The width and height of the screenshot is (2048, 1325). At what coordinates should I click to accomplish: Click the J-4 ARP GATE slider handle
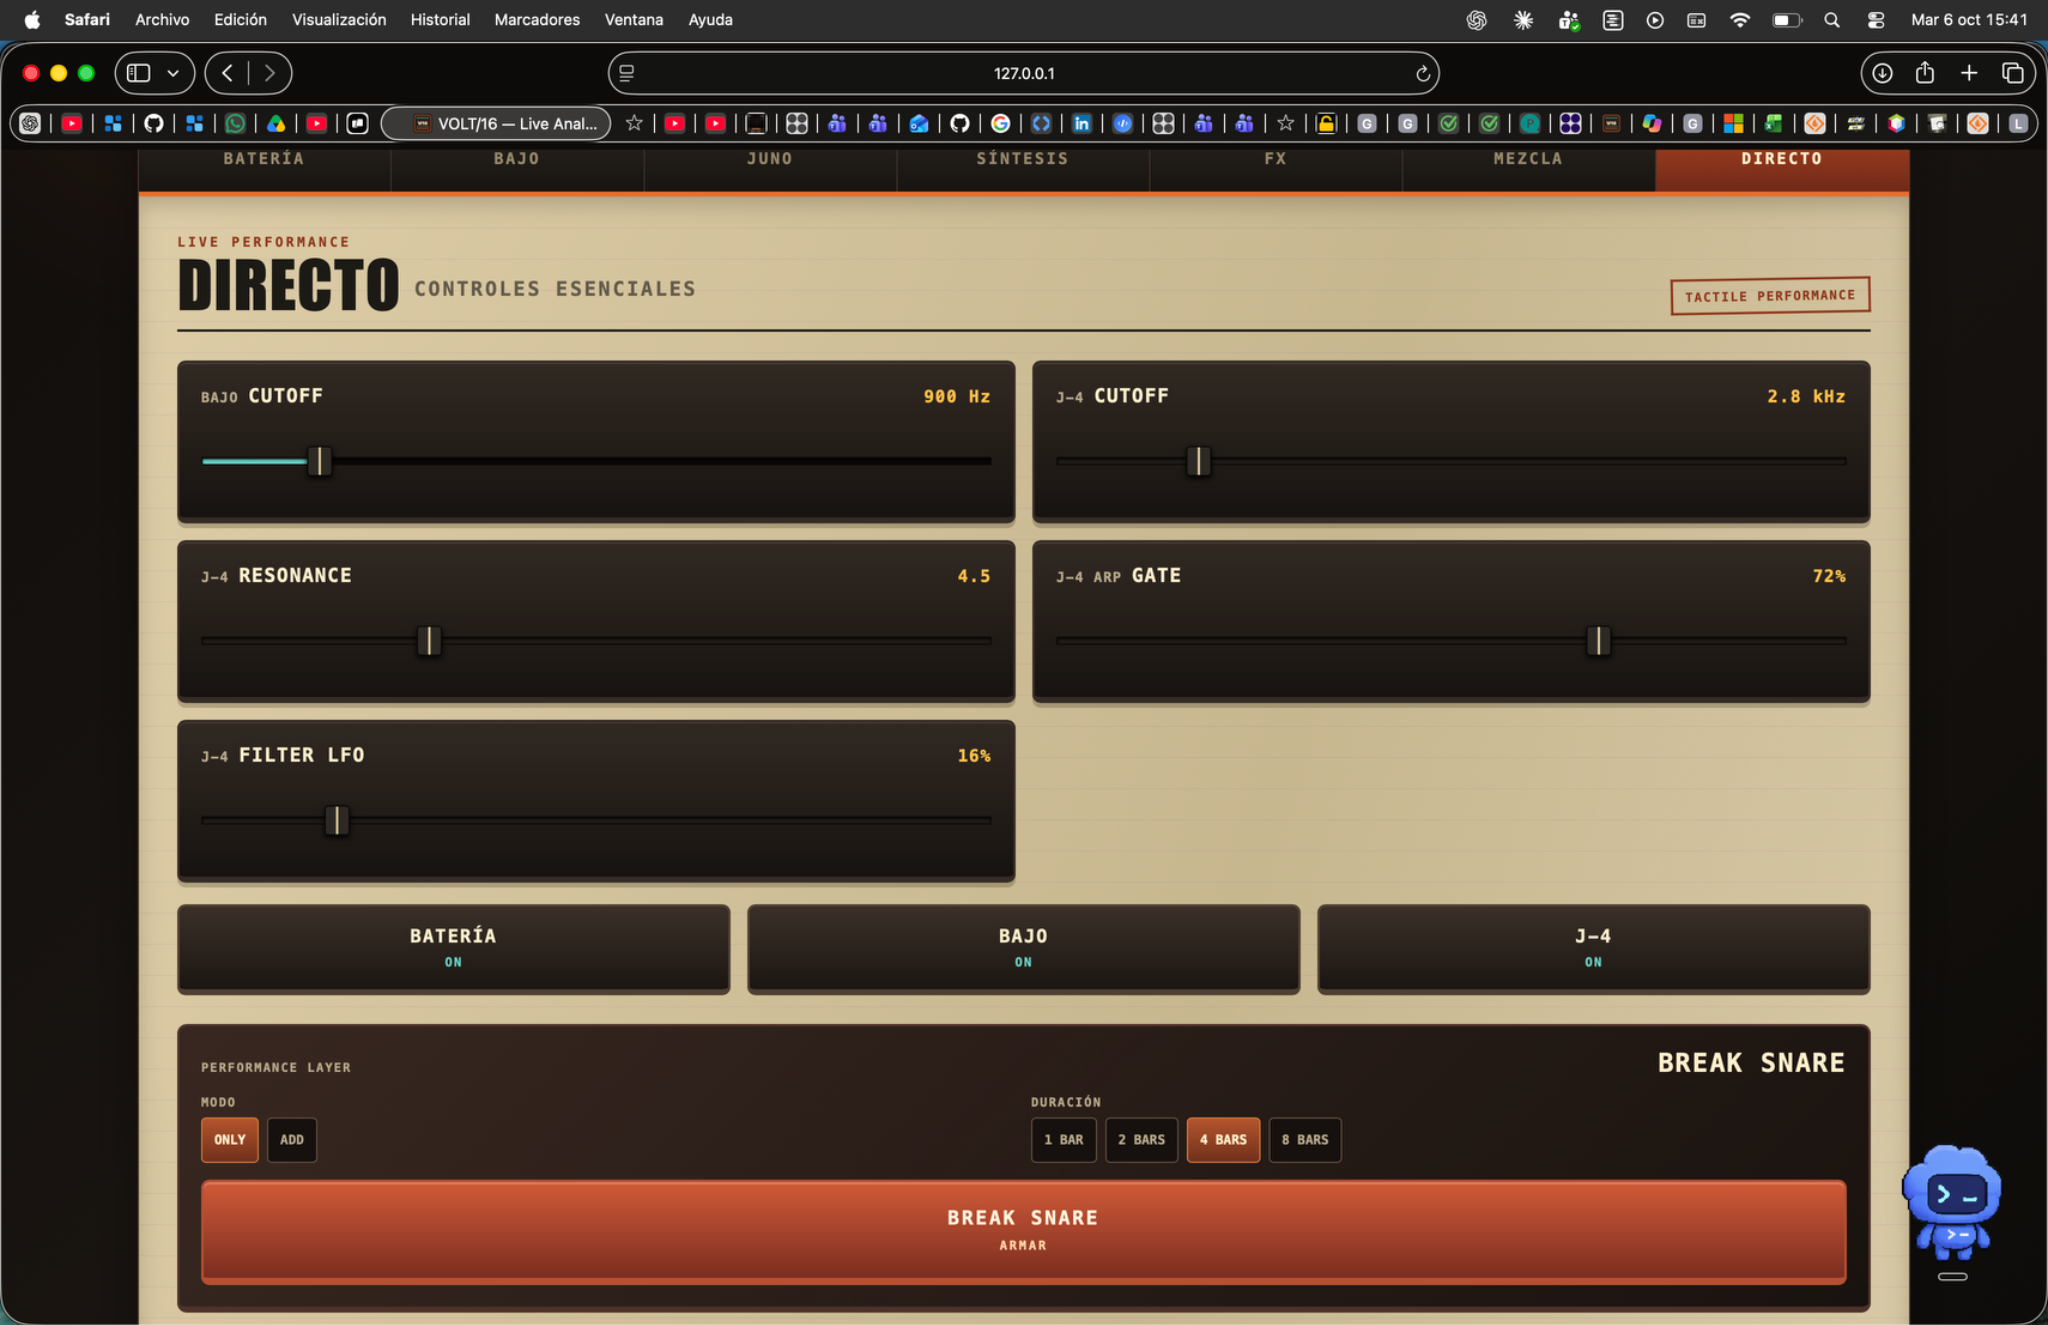coord(1598,641)
